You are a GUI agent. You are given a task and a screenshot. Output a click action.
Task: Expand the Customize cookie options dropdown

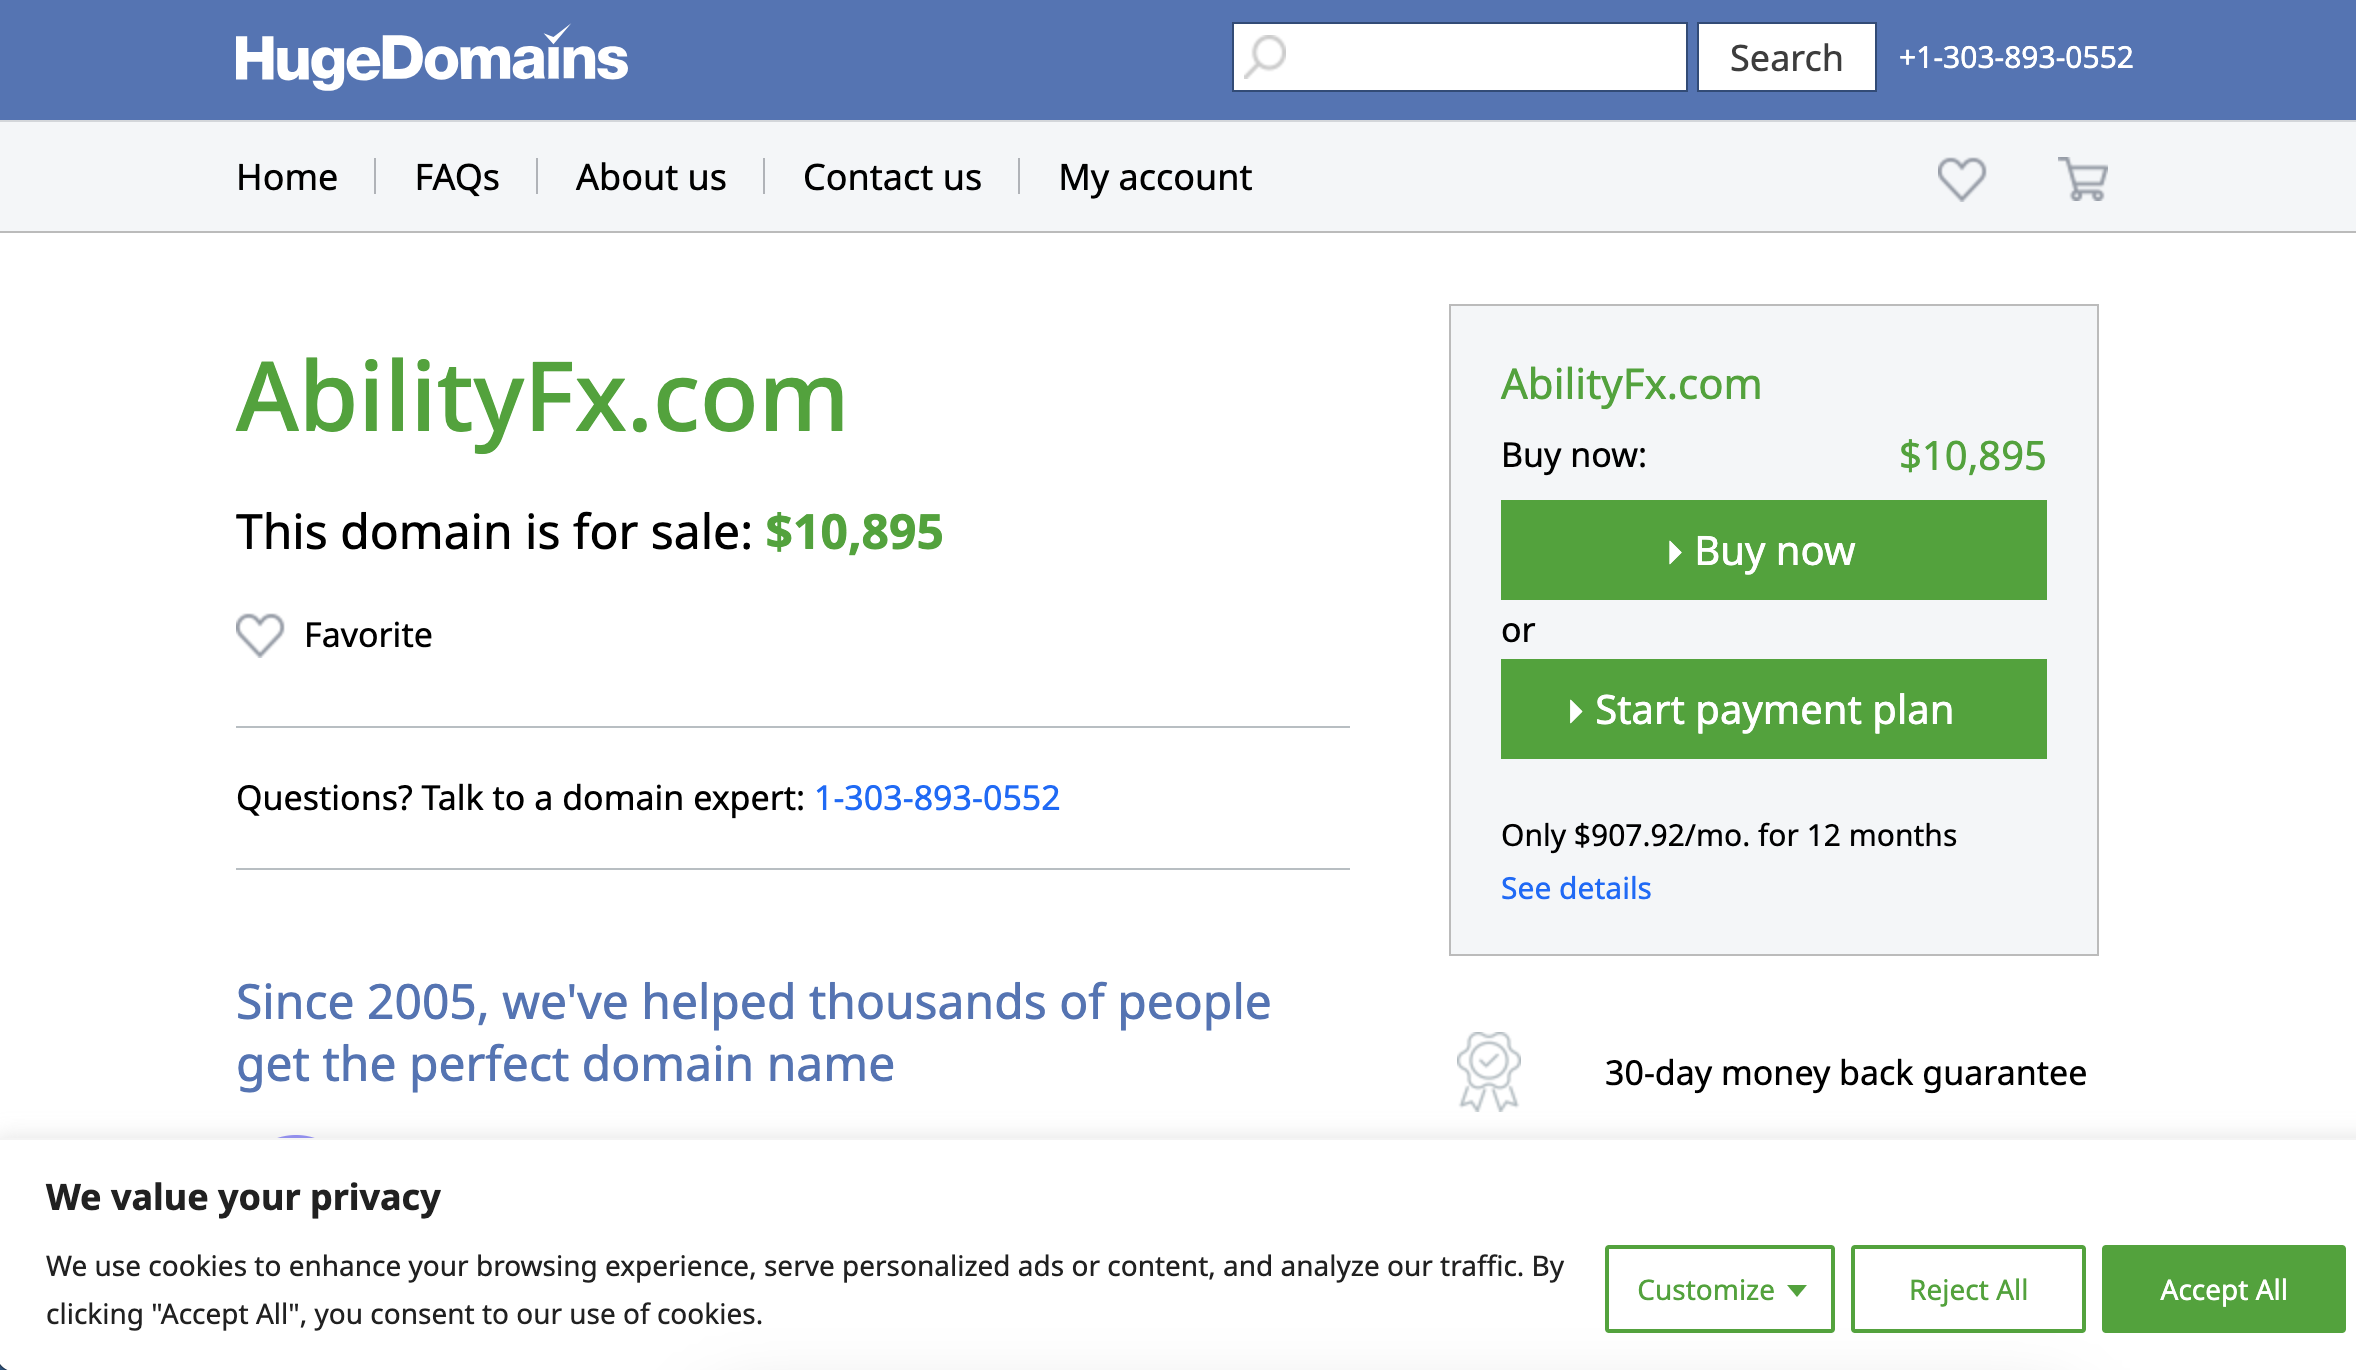pos(1720,1289)
